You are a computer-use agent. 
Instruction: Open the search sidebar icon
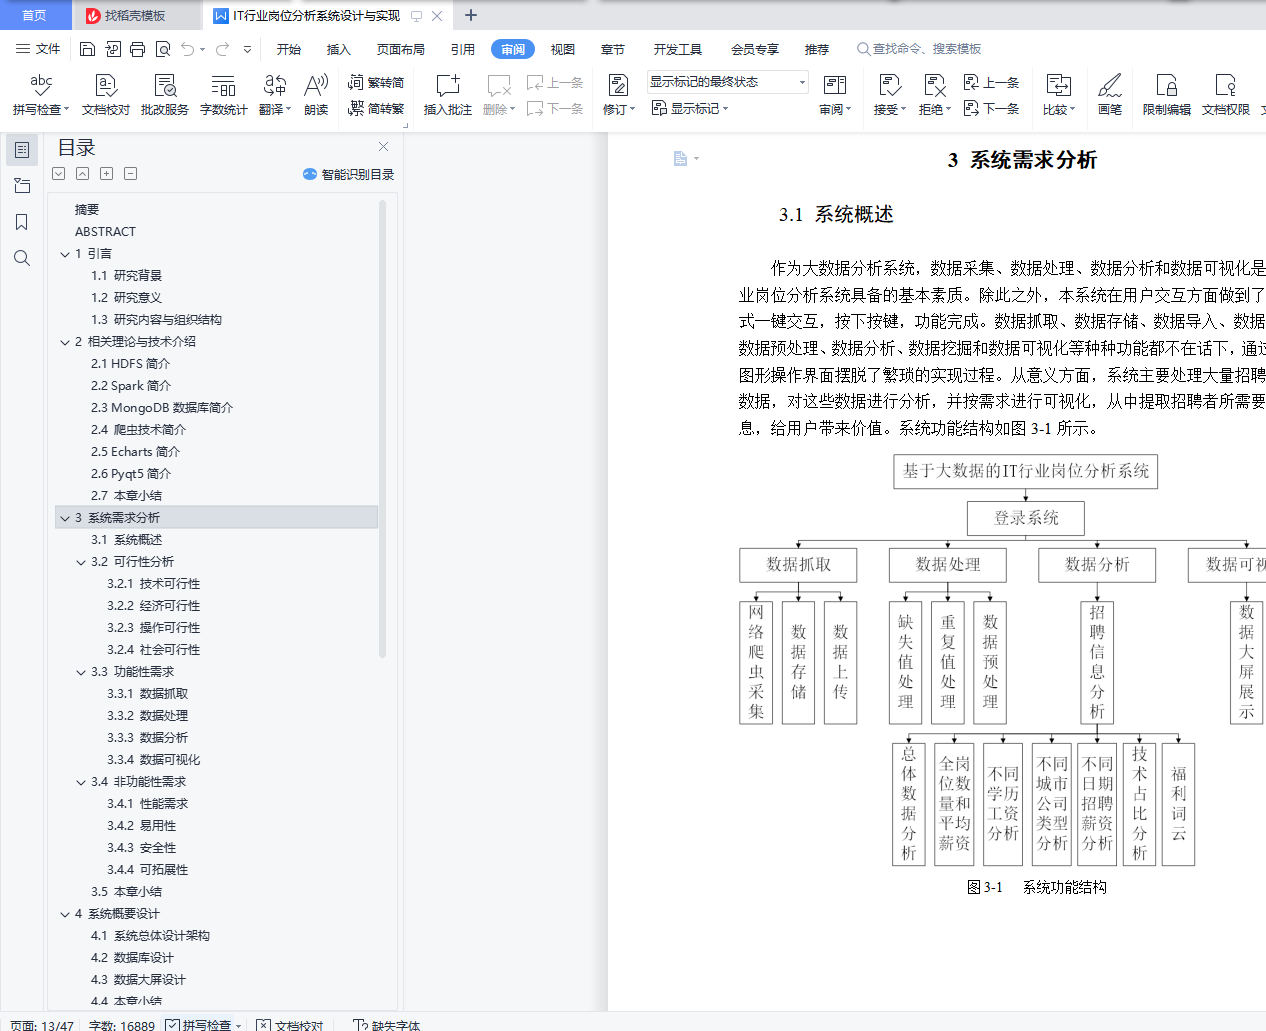22,258
